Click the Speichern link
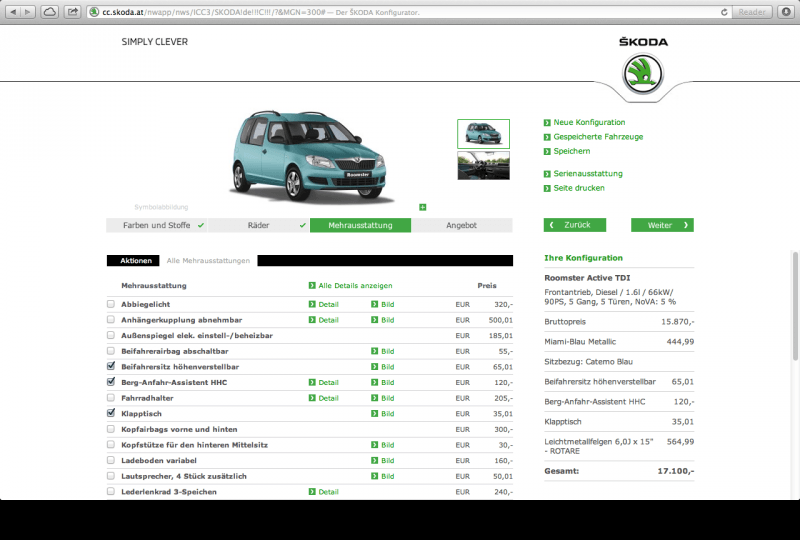800x540 pixels. 571,151
